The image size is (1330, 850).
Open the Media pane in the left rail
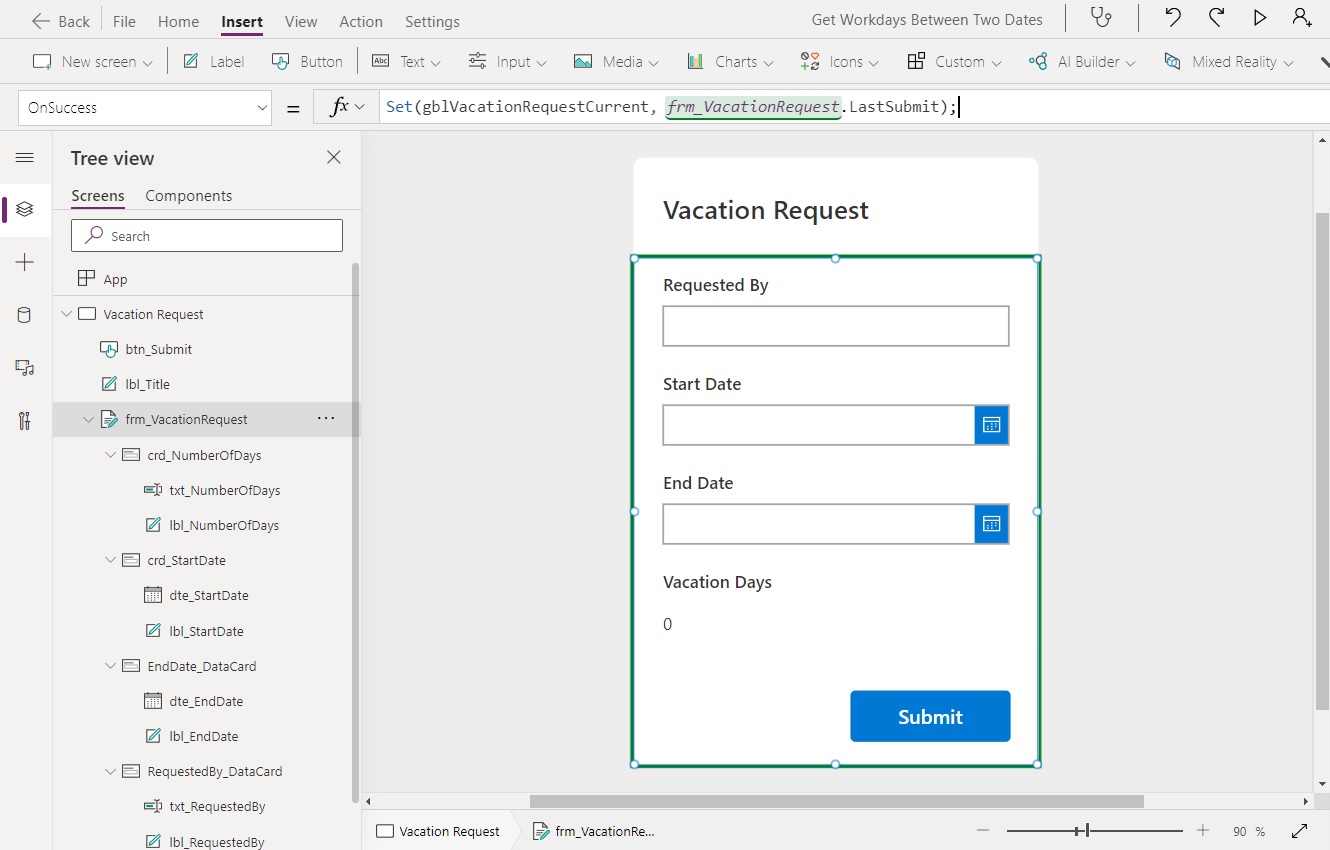pyautogui.click(x=24, y=367)
